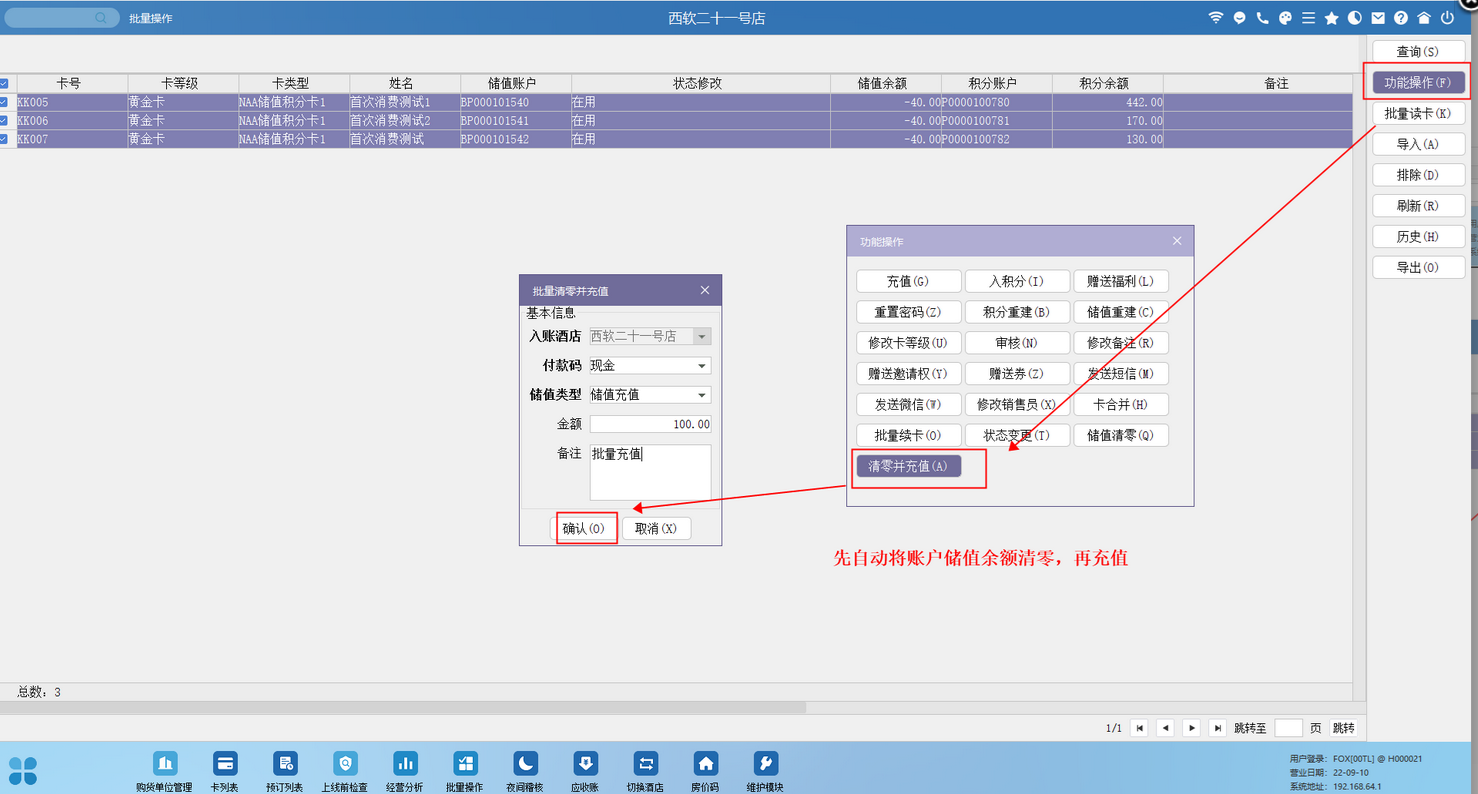Choose 储值清零(Q) in function panel

1120,436
